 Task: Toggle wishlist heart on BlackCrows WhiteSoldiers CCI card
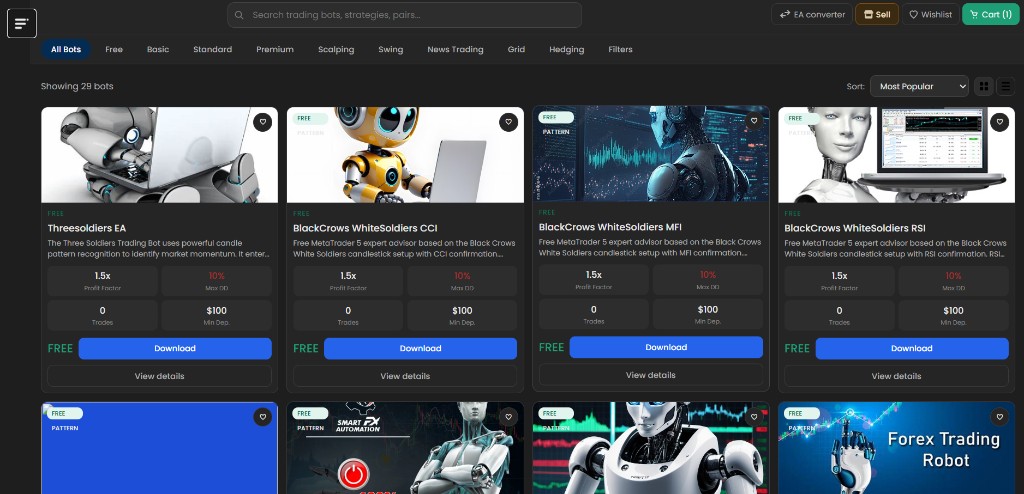click(508, 122)
